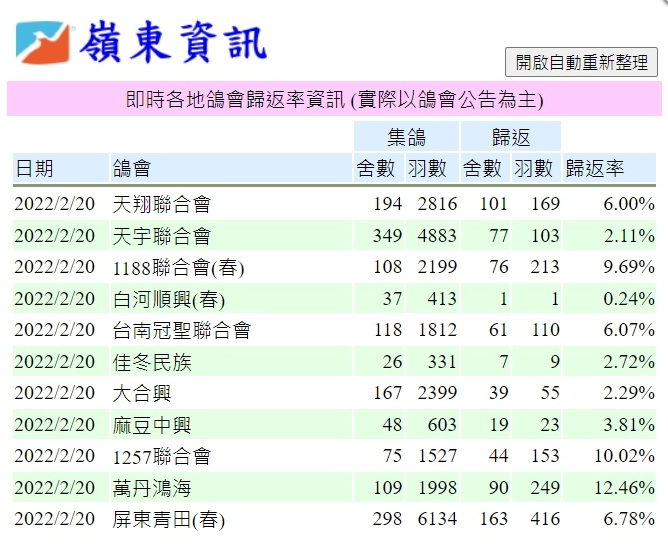Select the 佳冬民族 club name
Image resolution: width=668 pixels, height=552 pixels.
point(152,362)
